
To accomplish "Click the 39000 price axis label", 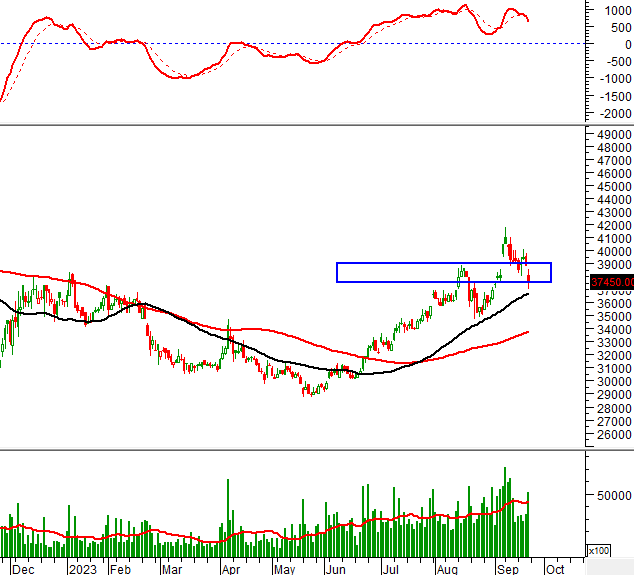I will coord(614,264).
